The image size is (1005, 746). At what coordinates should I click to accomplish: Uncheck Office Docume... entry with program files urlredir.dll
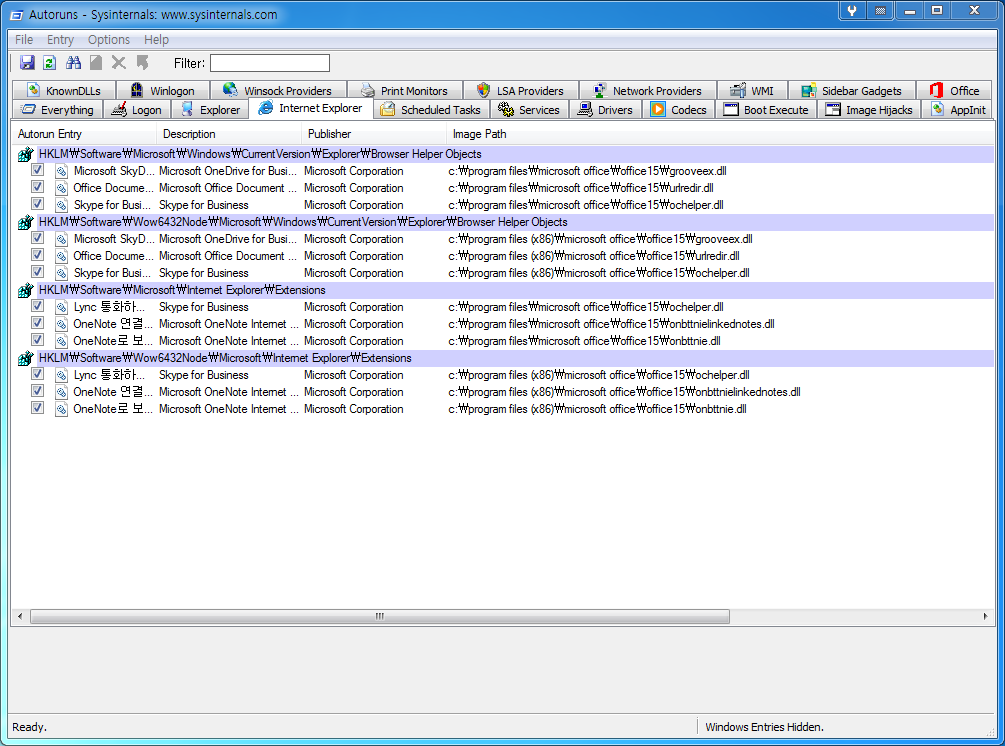coord(37,187)
